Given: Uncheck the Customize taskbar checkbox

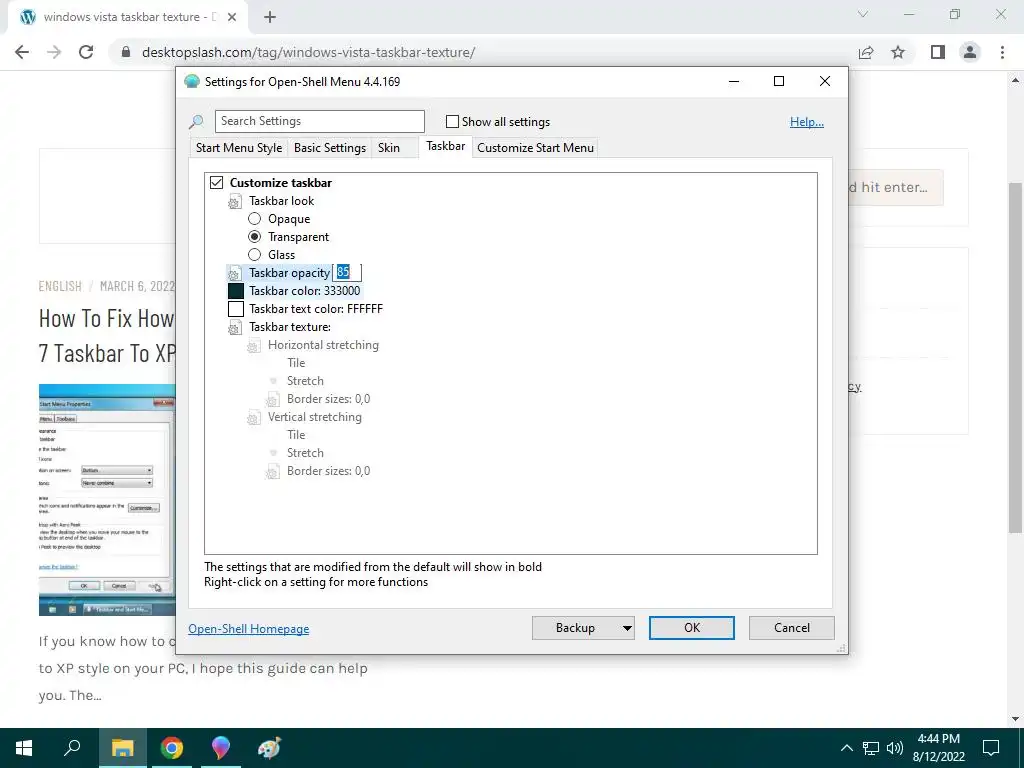Looking at the screenshot, I should tap(216, 183).
